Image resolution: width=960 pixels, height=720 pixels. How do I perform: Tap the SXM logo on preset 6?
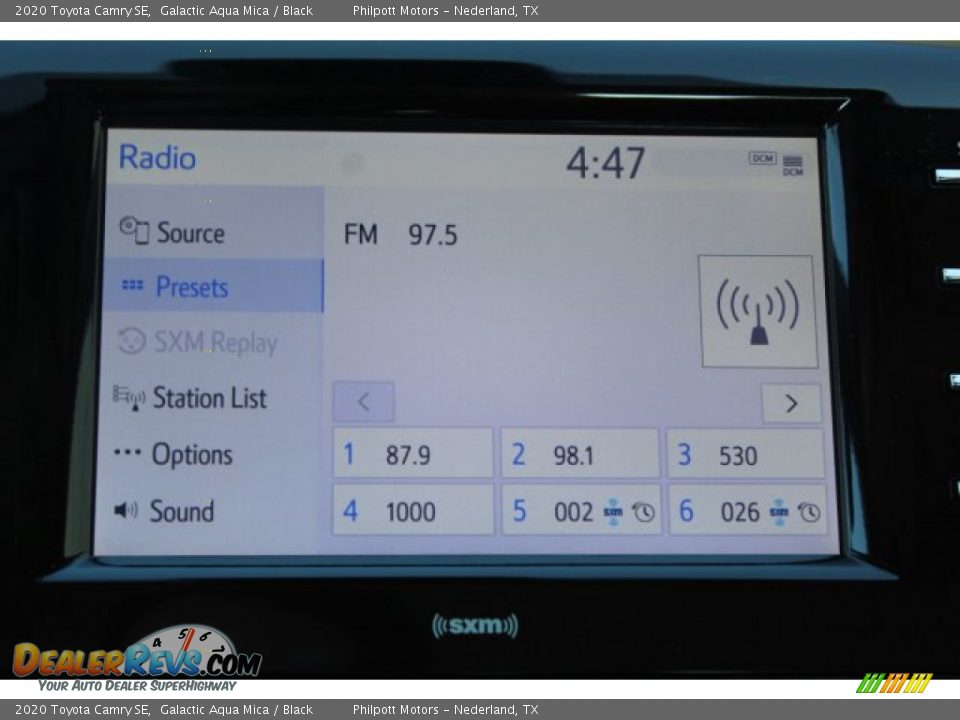point(779,512)
